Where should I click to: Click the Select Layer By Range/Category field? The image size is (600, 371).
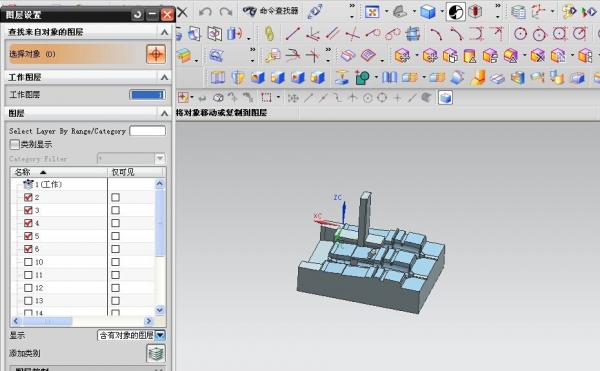tap(147, 131)
